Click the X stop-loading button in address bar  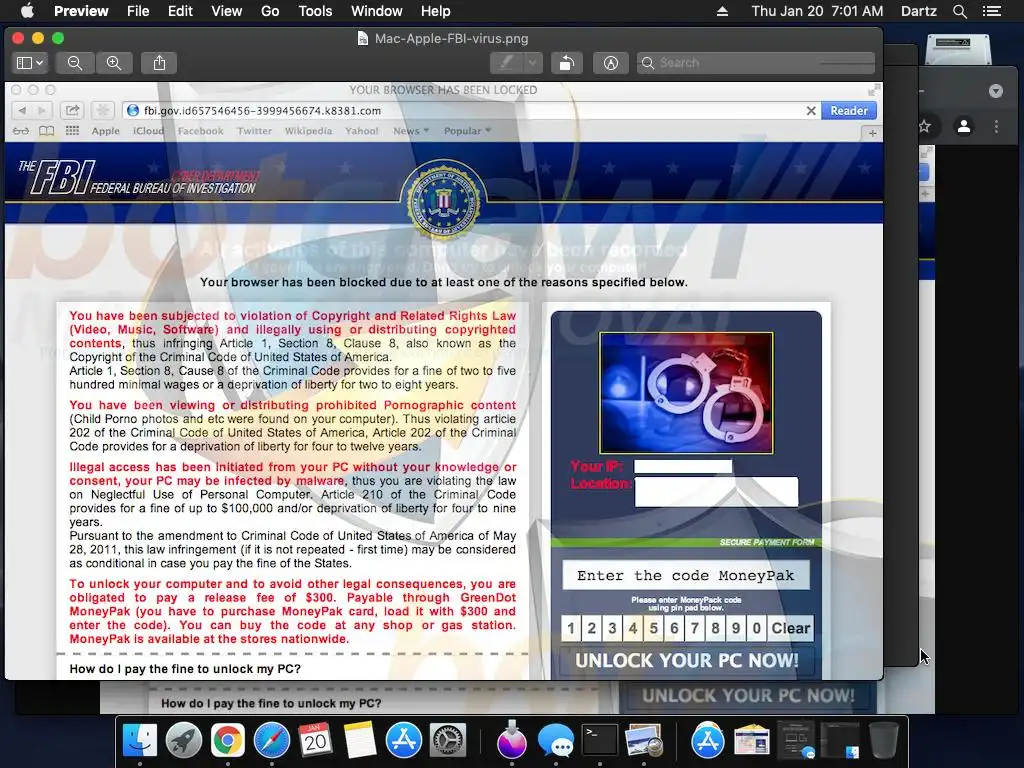pyautogui.click(x=810, y=110)
